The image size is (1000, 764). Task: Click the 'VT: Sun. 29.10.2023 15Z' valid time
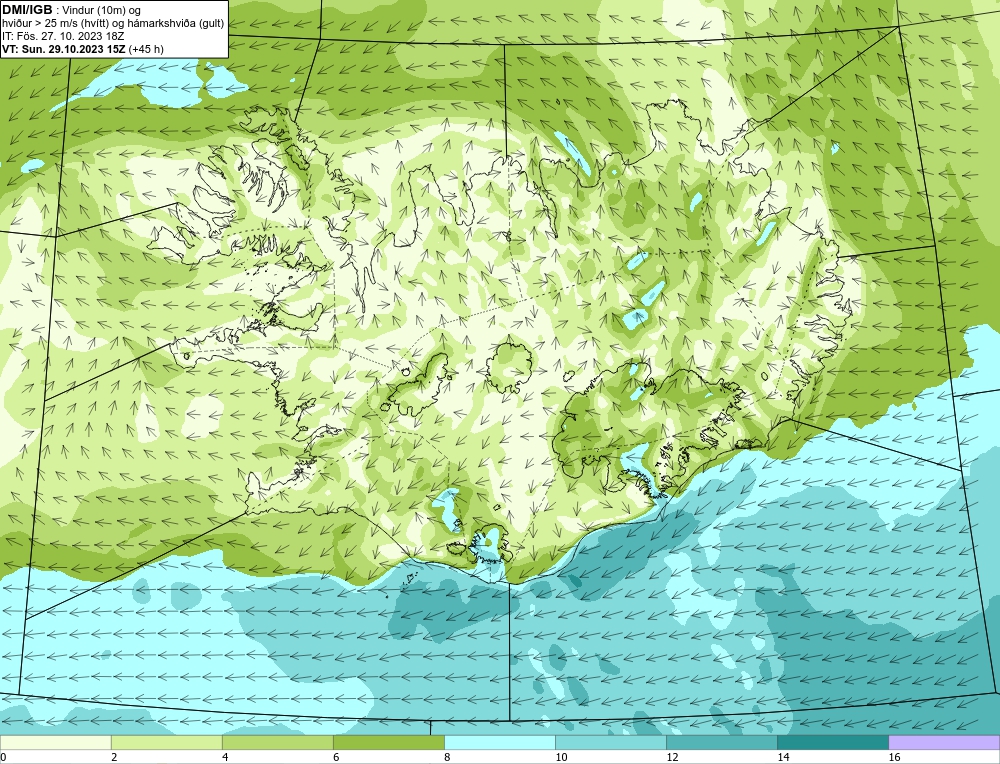coord(64,49)
